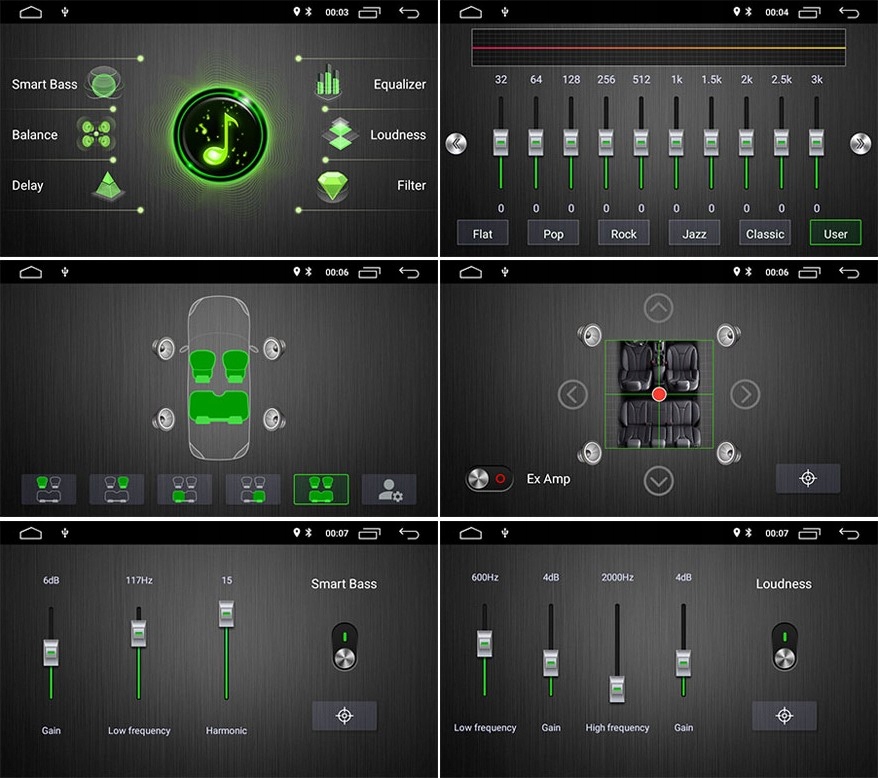Image resolution: width=878 pixels, height=778 pixels.
Task: Choose the all-seats focus preset
Action: (321, 489)
